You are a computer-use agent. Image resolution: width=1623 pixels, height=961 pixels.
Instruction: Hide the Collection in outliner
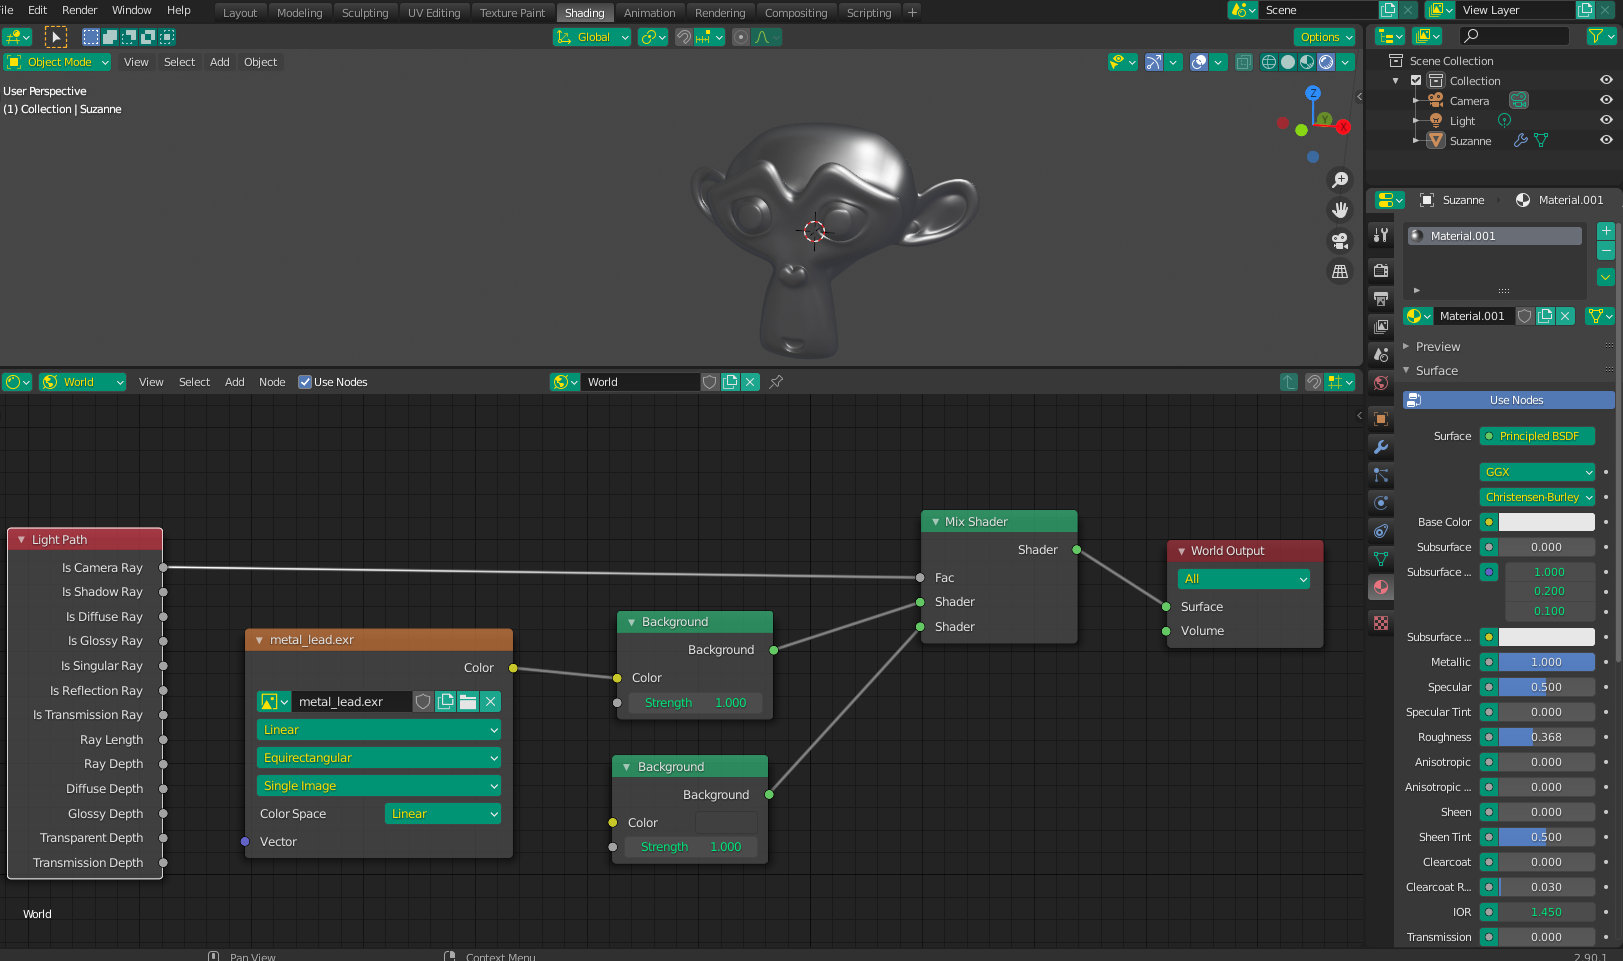(1606, 80)
